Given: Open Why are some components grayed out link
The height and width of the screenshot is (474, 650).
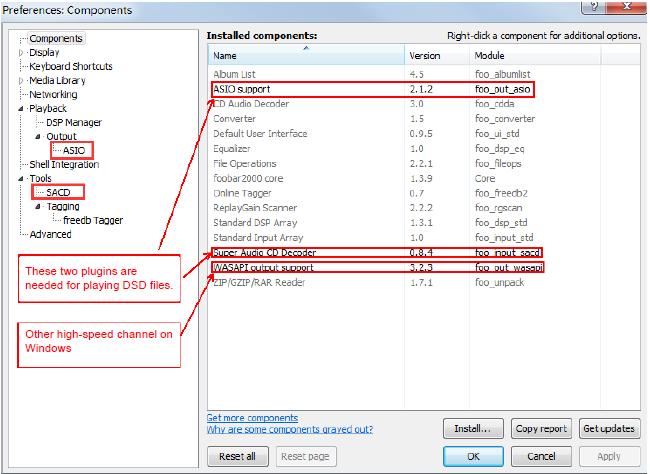Looking at the screenshot, I should tap(290, 429).
